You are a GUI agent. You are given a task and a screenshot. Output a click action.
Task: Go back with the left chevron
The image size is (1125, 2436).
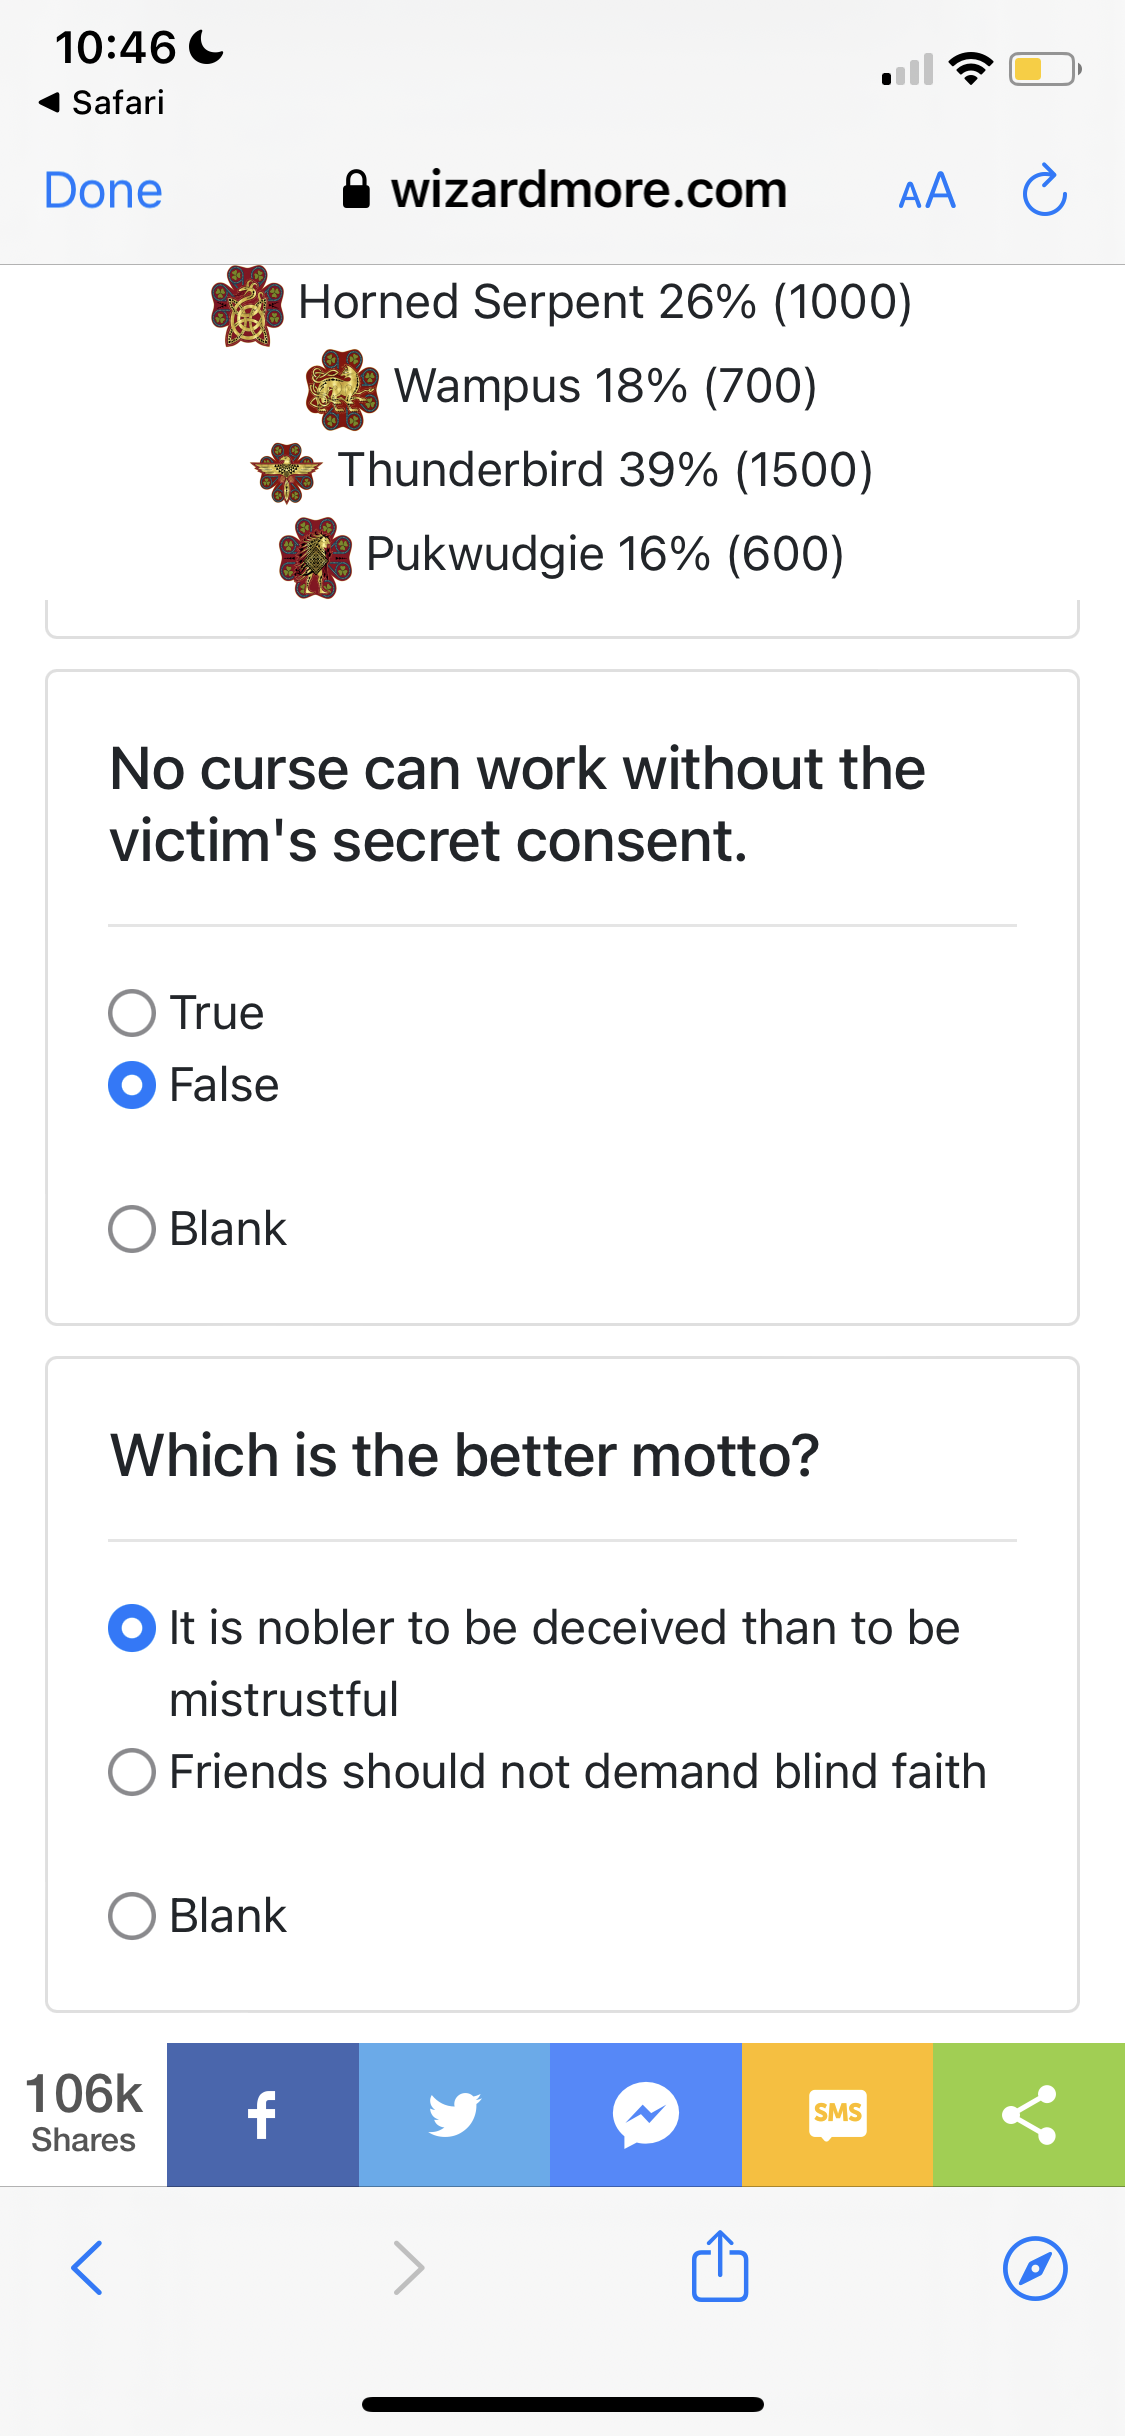(87, 2267)
